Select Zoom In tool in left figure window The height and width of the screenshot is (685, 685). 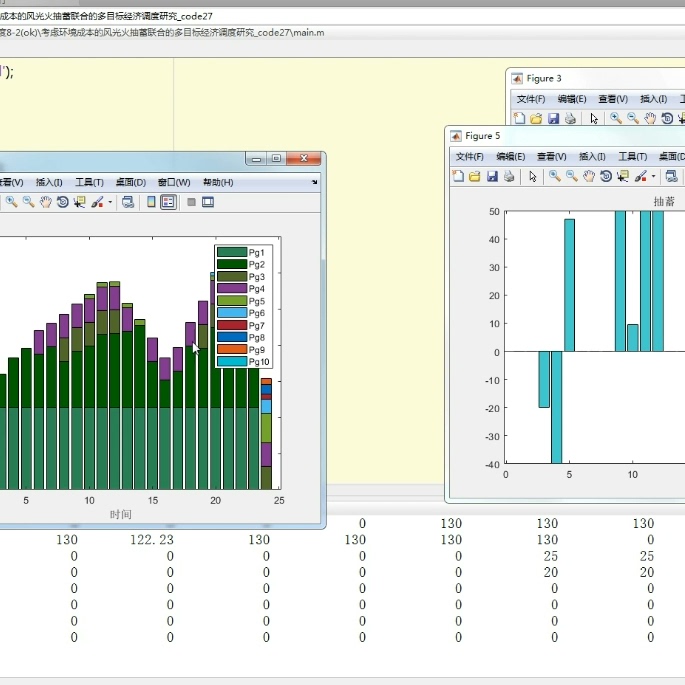tap(12, 202)
